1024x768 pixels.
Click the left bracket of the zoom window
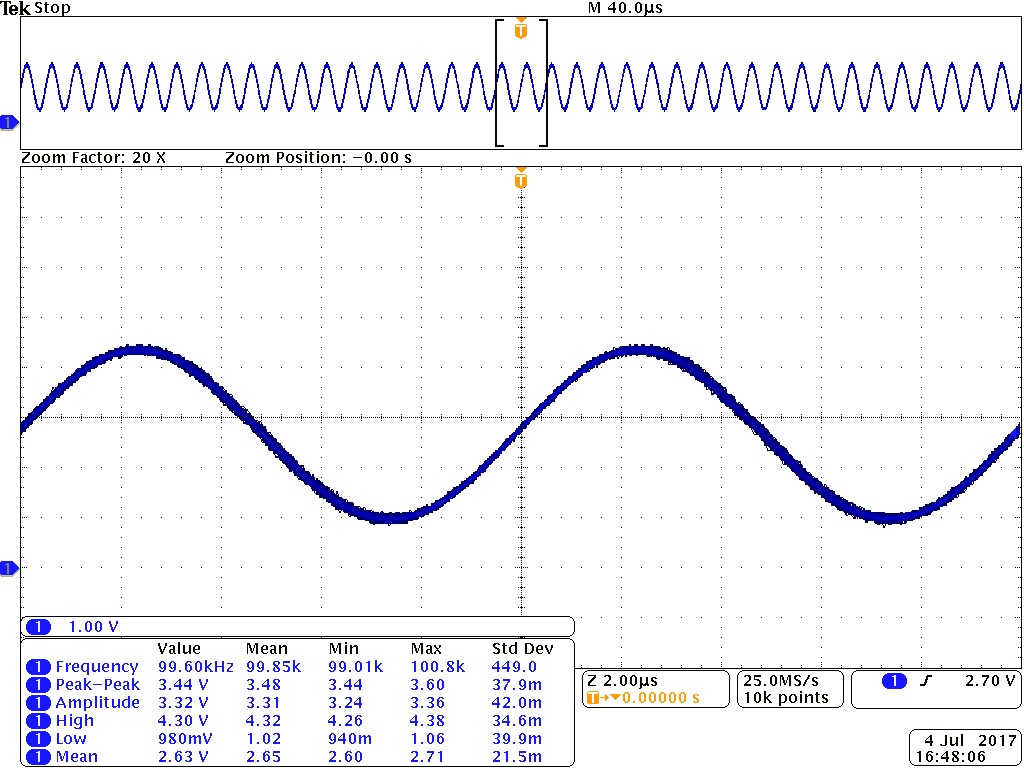(499, 82)
